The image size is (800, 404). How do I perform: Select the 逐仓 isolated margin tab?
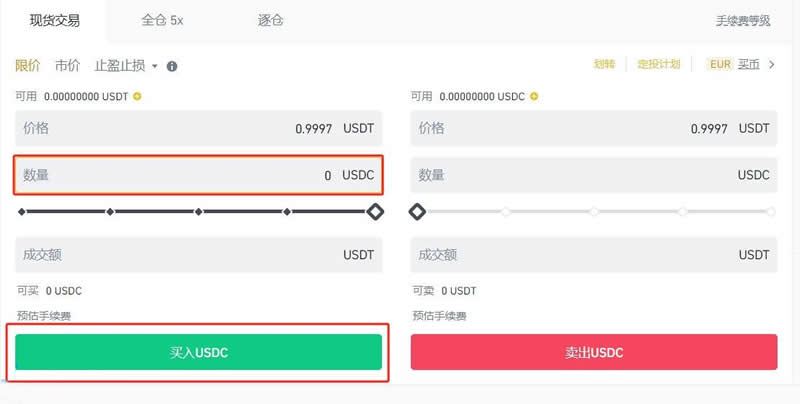[270, 20]
